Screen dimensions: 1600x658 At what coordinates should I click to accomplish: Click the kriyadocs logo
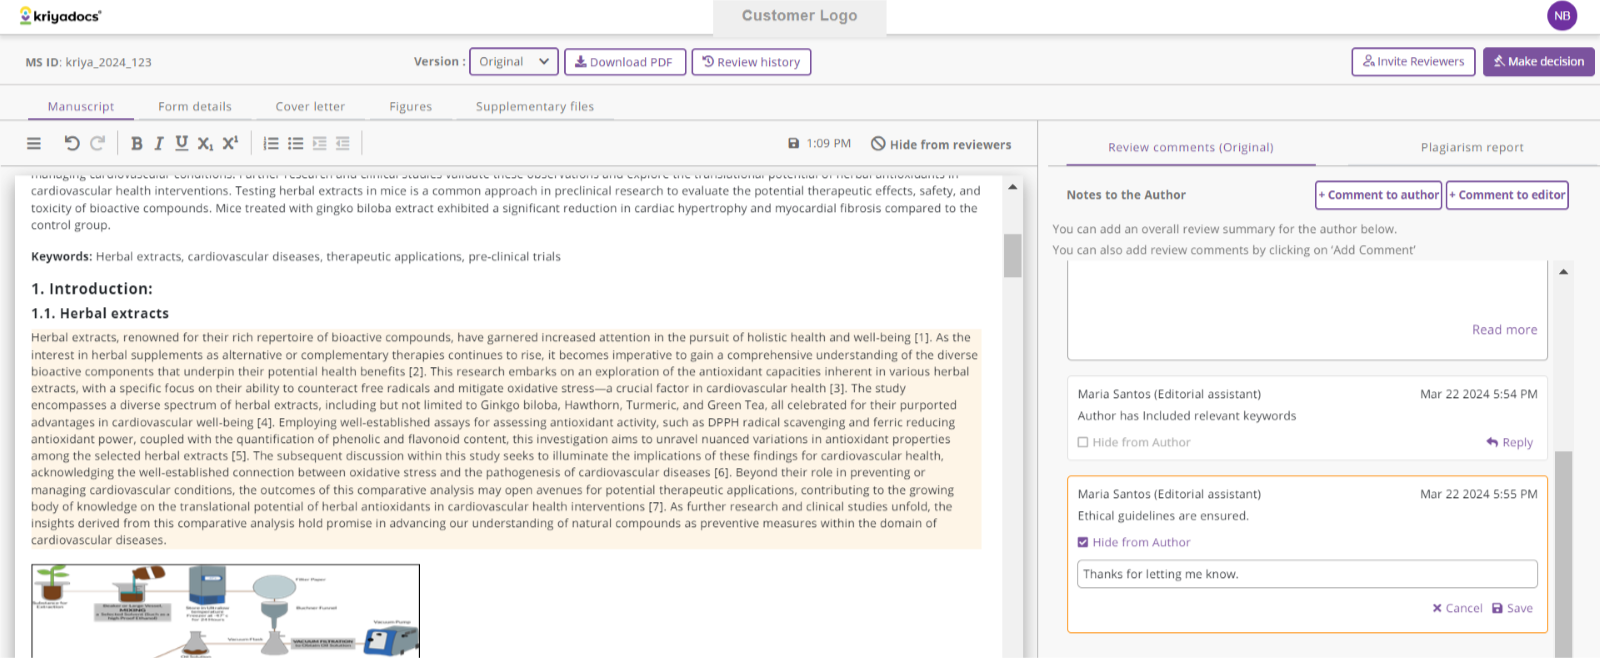(x=61, y=16)
